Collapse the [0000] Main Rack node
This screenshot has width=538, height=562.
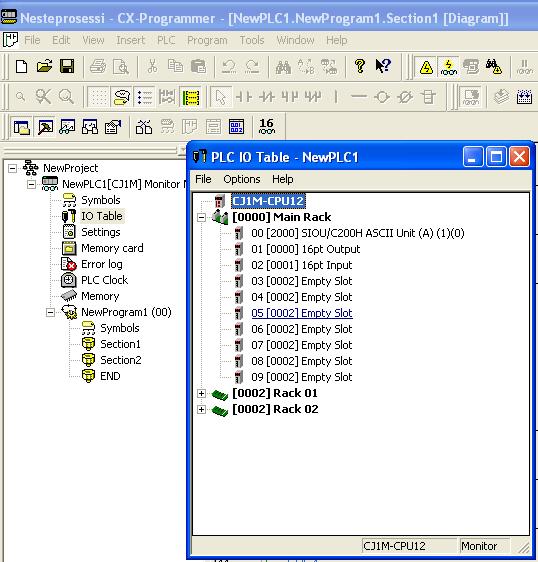[201, 217]
